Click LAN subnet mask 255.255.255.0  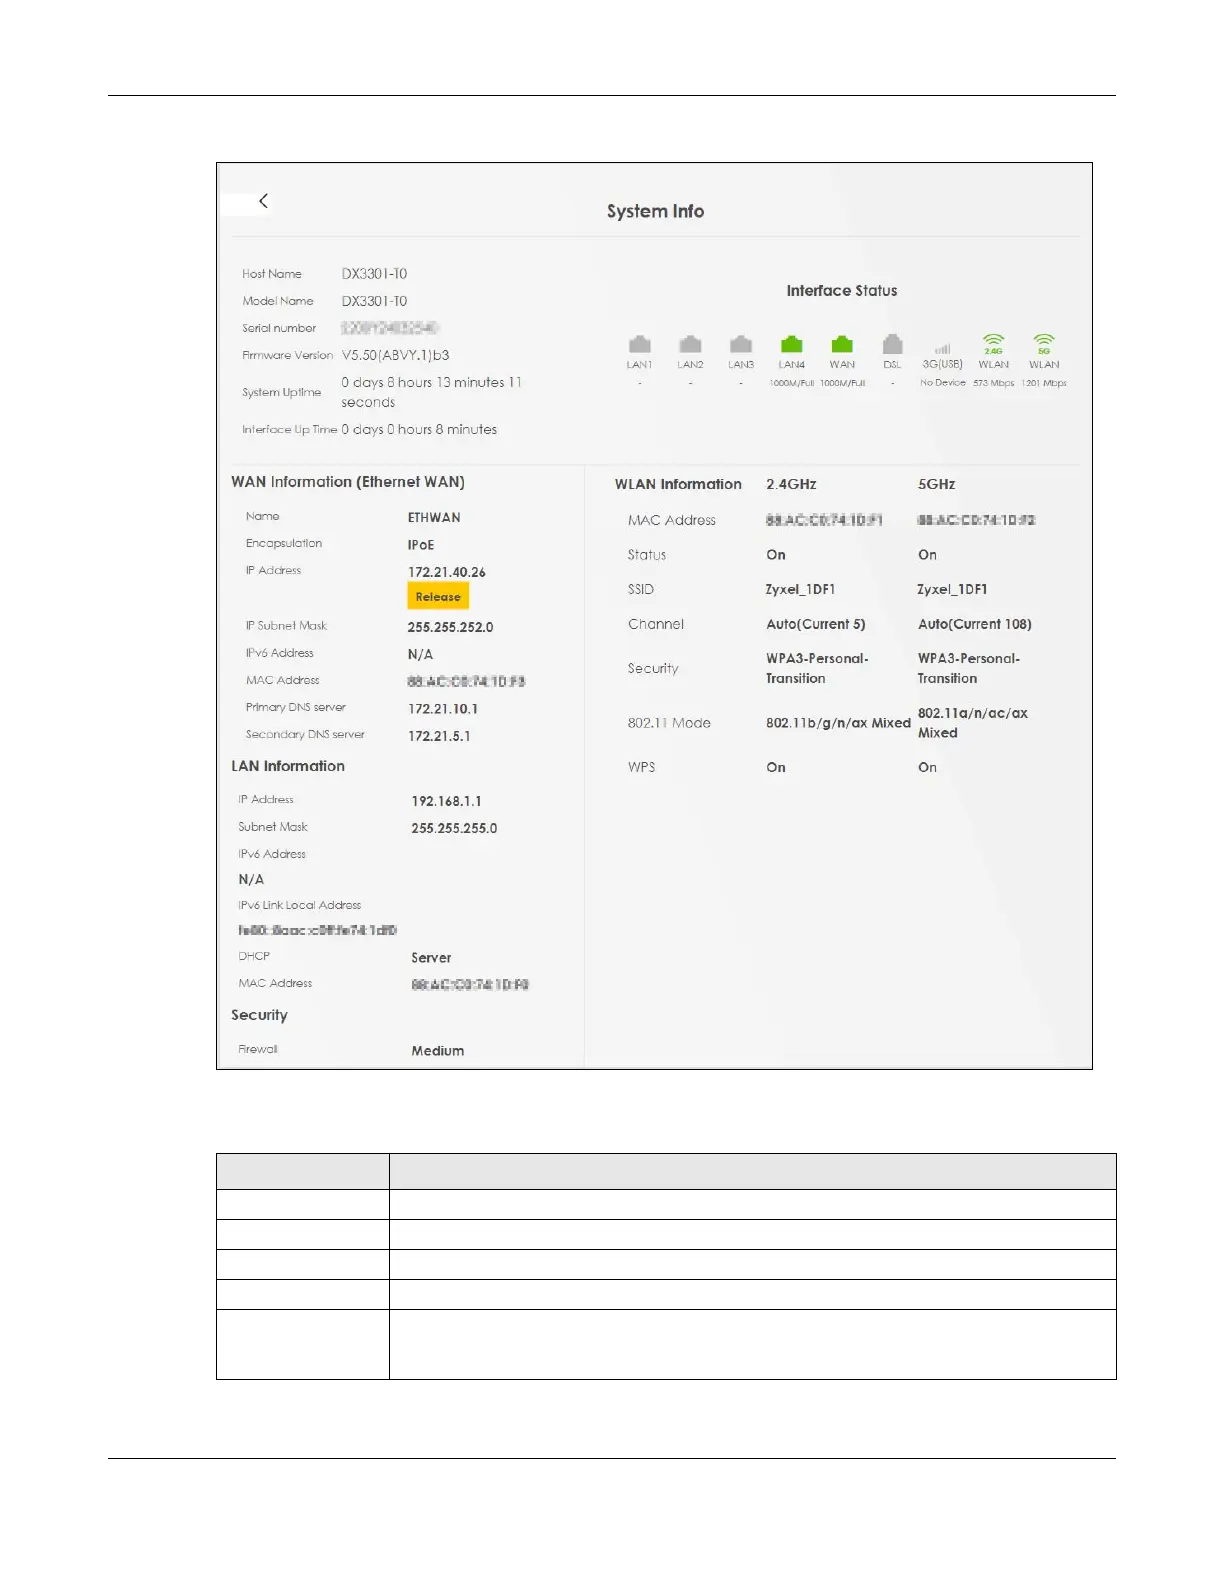454,828
